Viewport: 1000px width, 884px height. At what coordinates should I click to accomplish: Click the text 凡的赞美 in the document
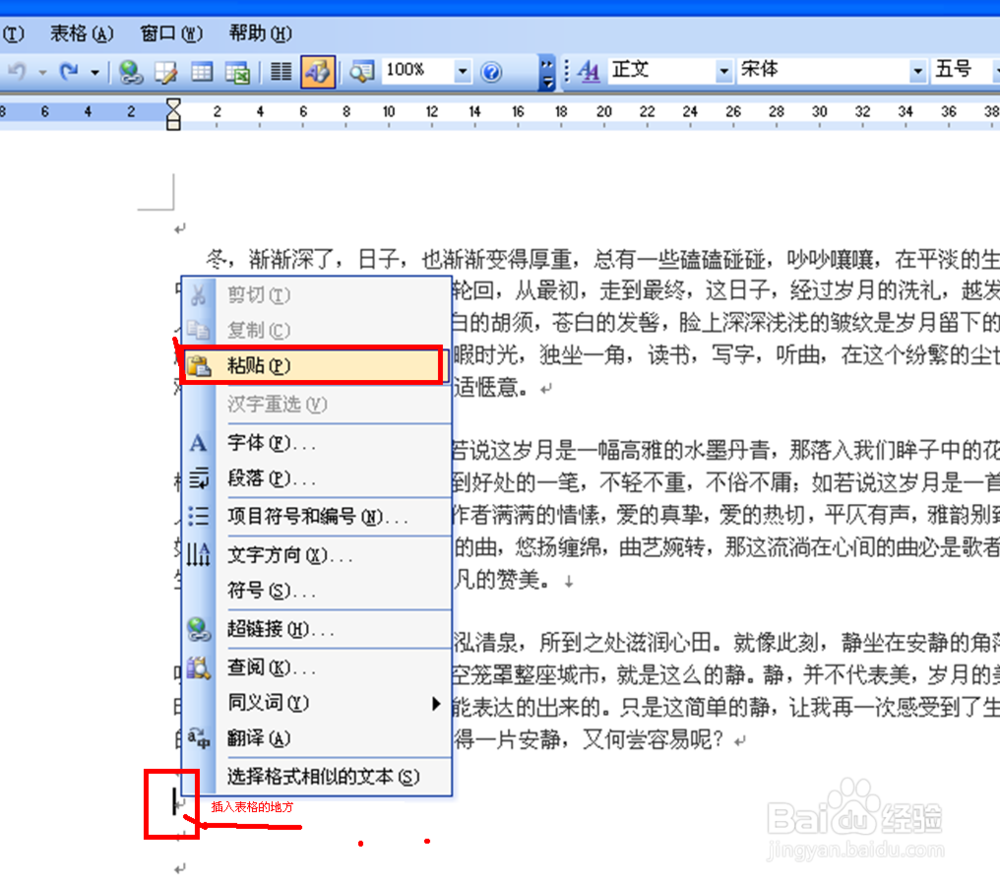[499, 580]
